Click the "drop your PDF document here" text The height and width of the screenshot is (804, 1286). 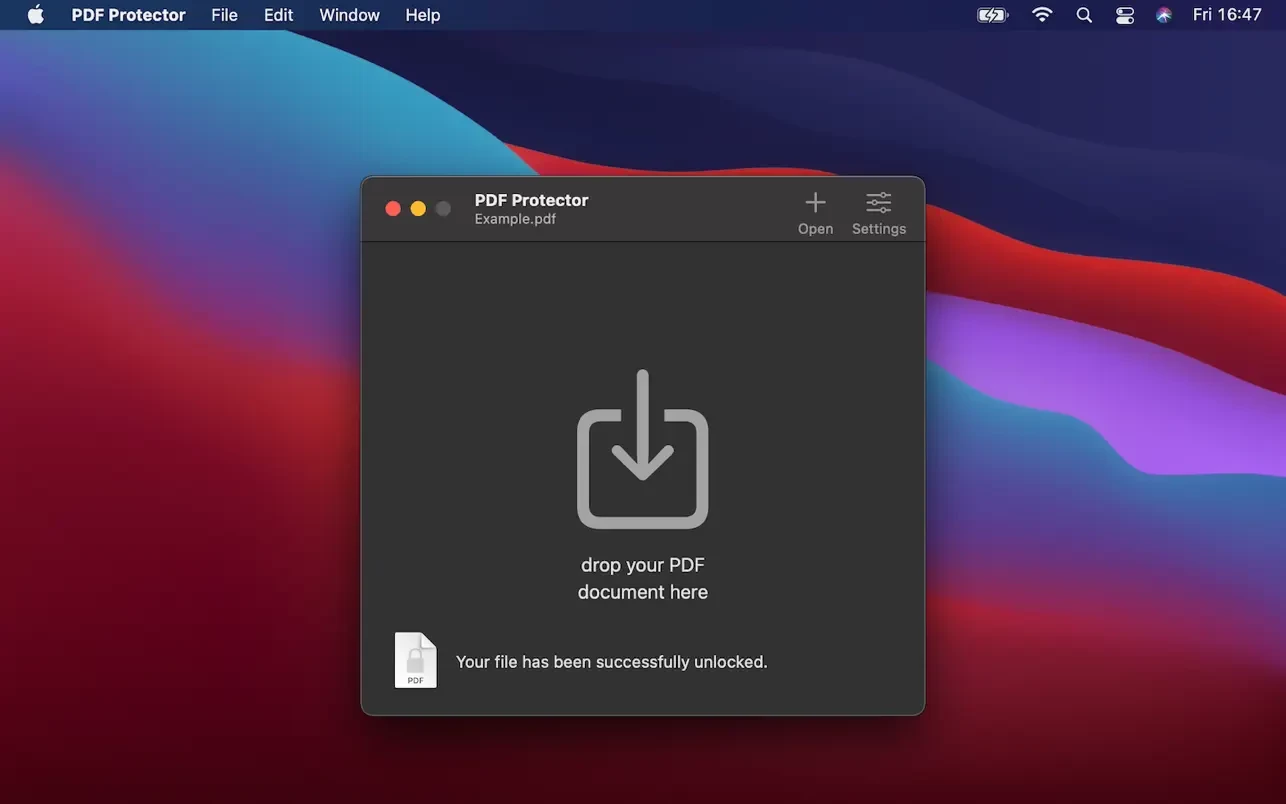coord(642,578)
